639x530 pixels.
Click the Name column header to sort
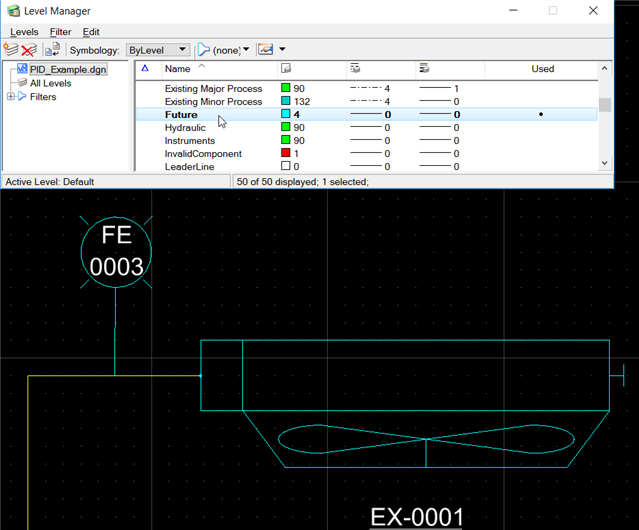pos(177,69)
